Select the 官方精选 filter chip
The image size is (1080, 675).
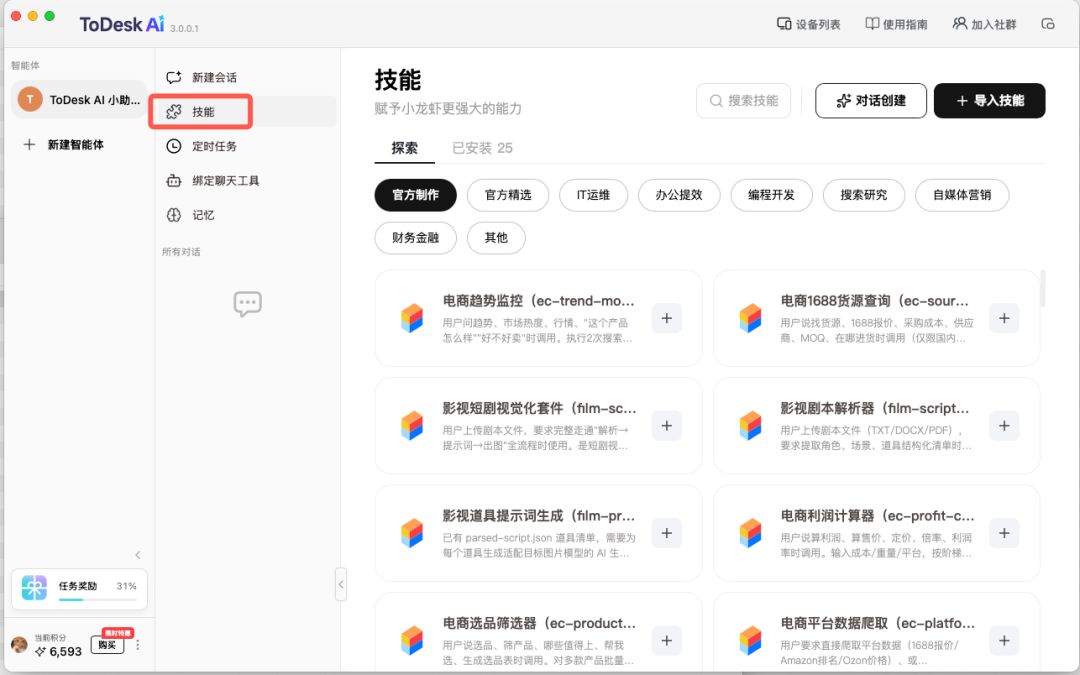508,195
